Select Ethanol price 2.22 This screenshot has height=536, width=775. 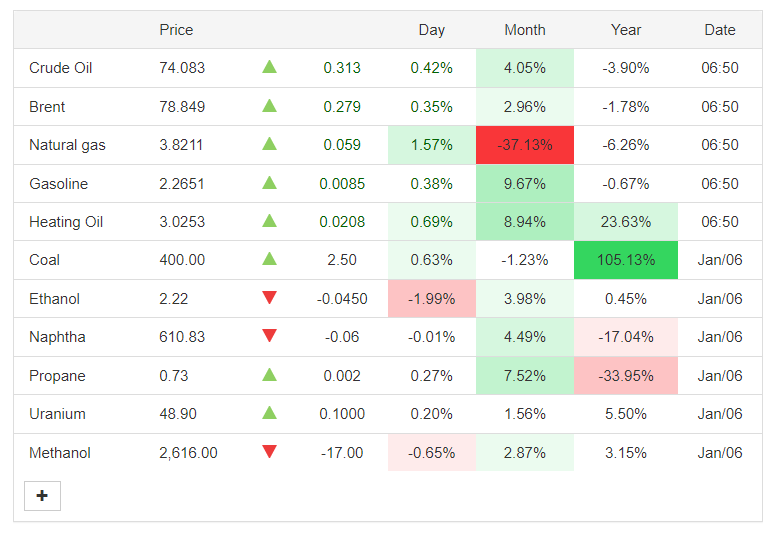173,299
